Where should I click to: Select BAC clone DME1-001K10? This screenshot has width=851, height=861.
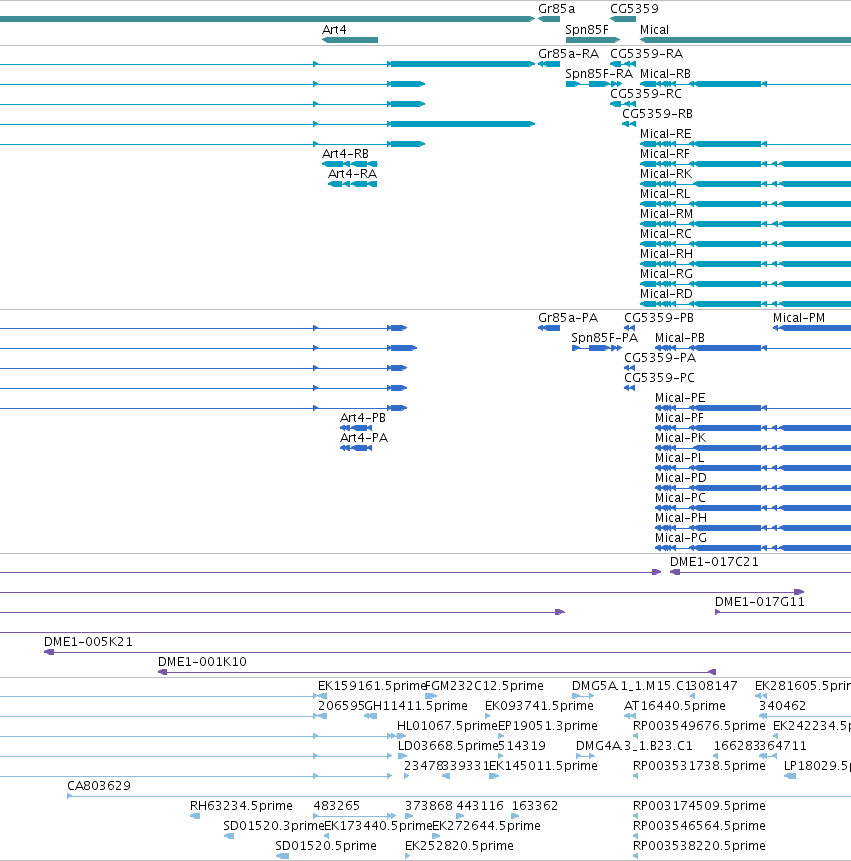click(x=202, y=662)
